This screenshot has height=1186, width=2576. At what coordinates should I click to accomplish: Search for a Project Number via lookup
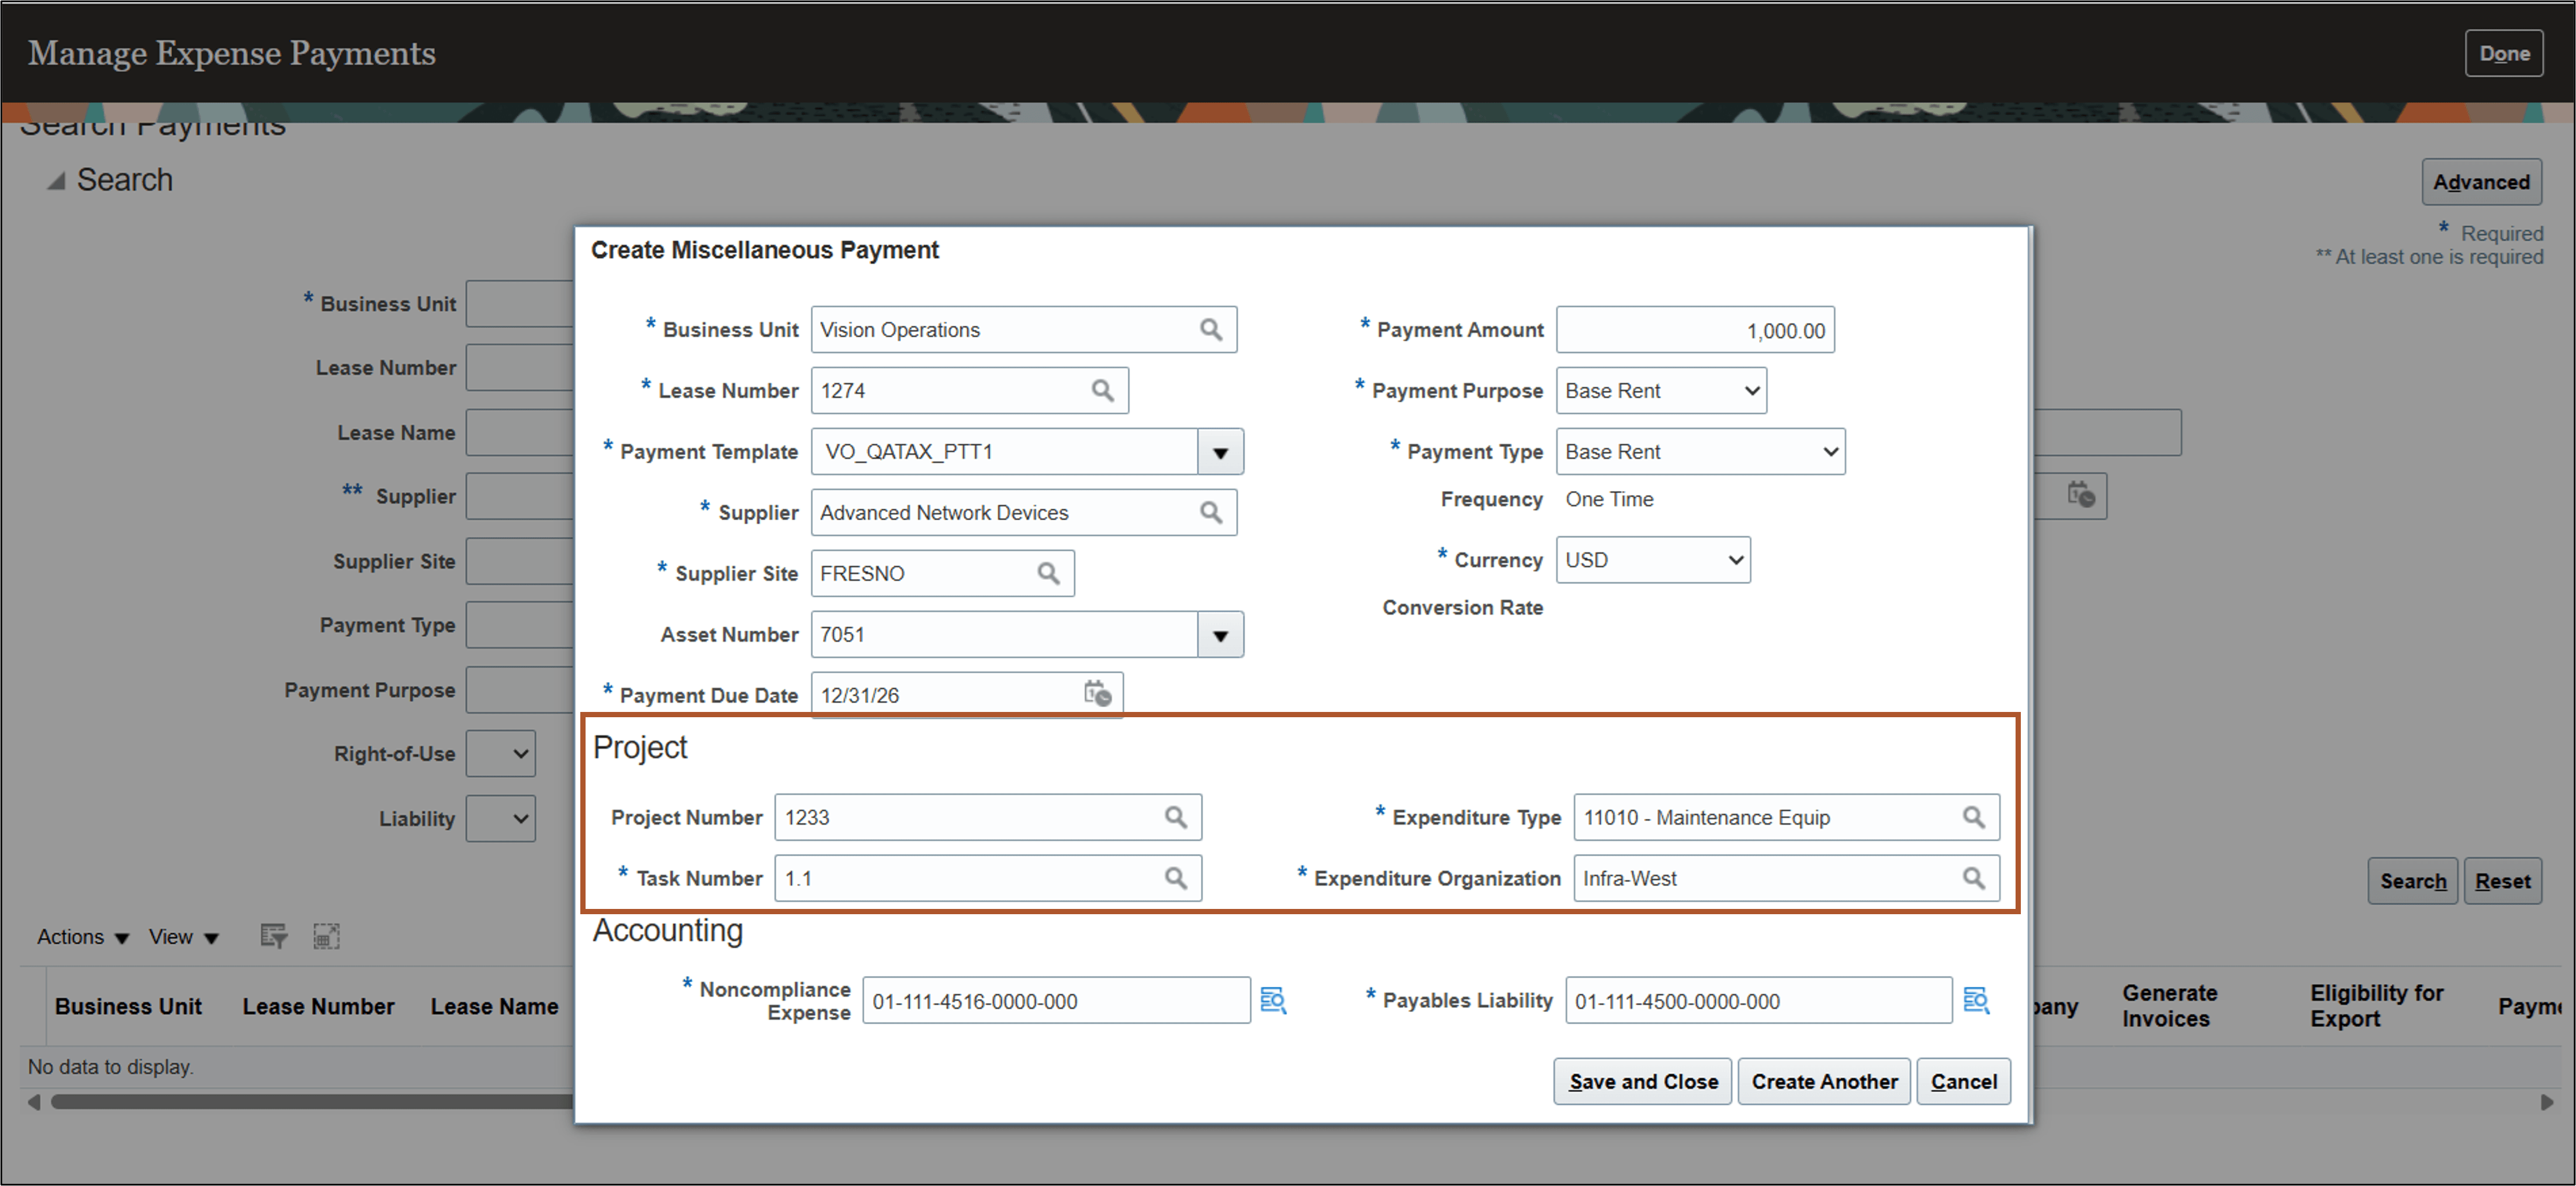pyautogui.click(x=1177, y=817)
